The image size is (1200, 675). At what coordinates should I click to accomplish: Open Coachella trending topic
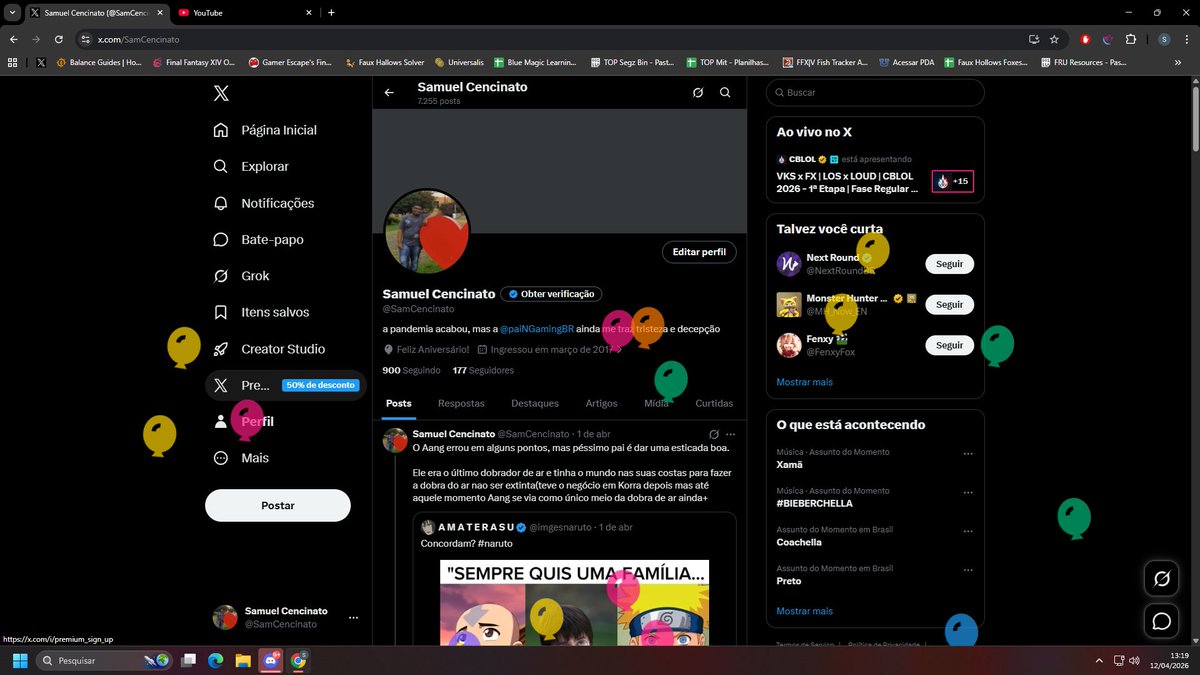(x=799, y=542)
